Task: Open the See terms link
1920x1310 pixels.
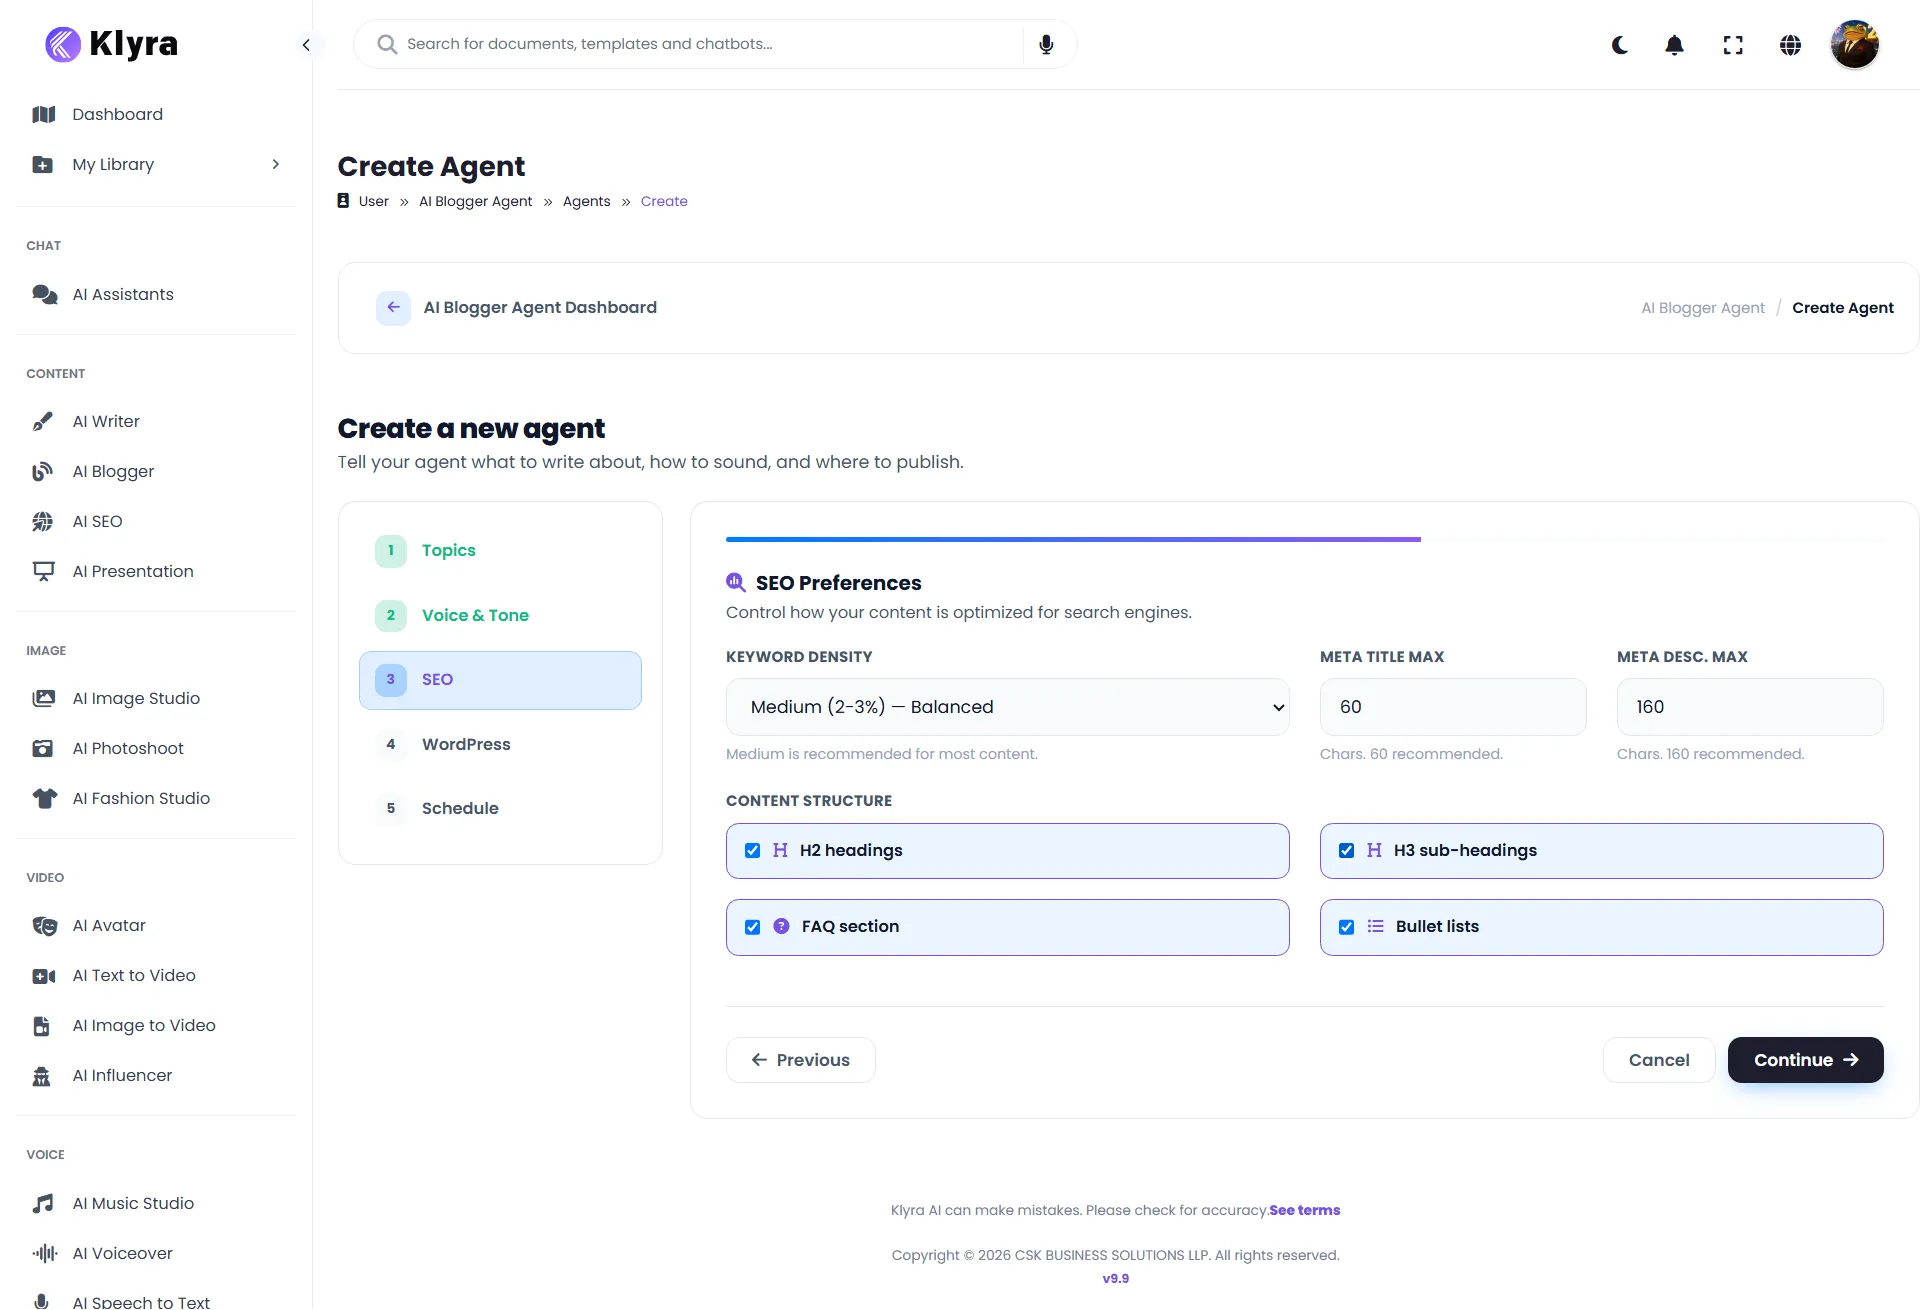Action: tap(1304, 1210)
